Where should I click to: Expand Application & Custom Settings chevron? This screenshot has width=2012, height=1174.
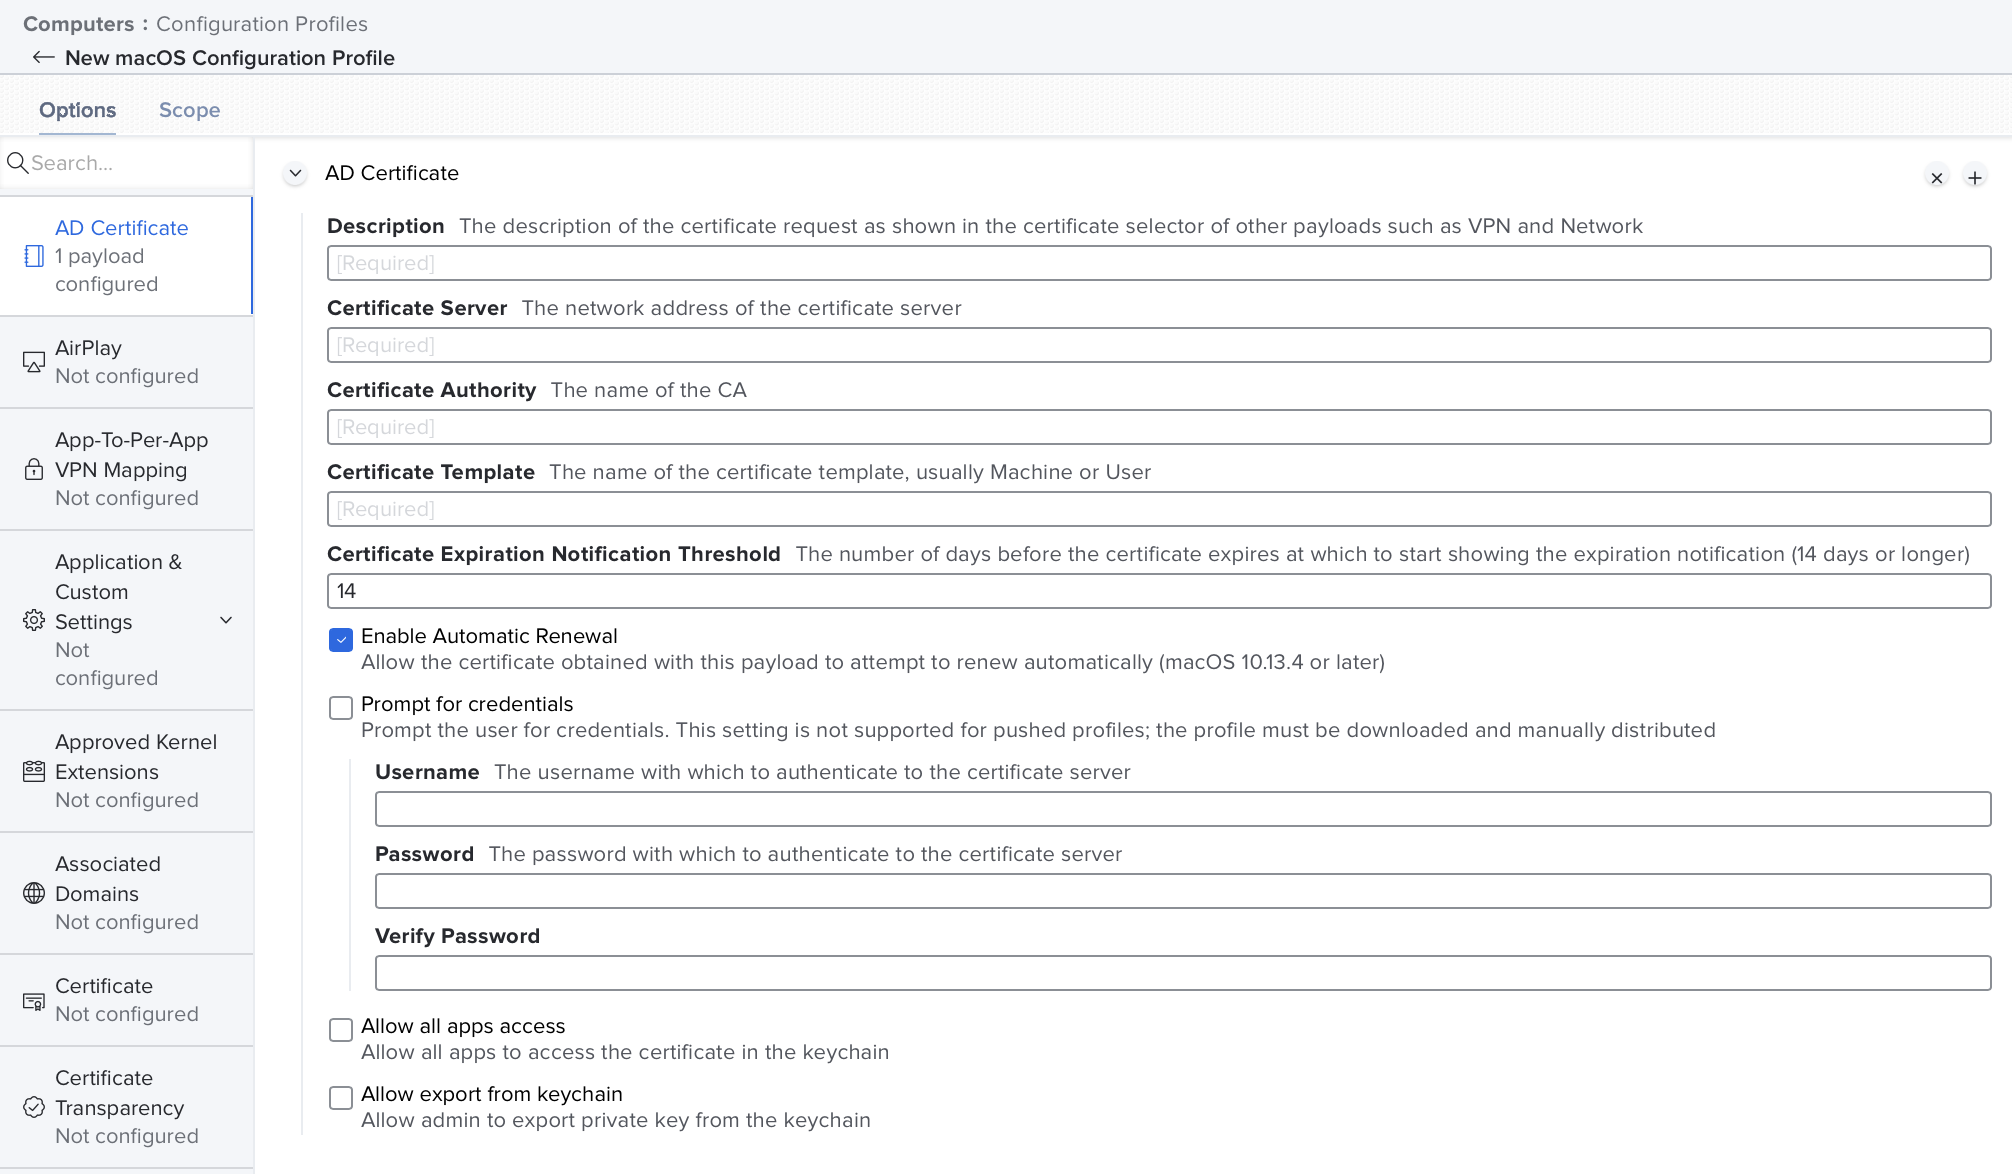pos(226,620)
